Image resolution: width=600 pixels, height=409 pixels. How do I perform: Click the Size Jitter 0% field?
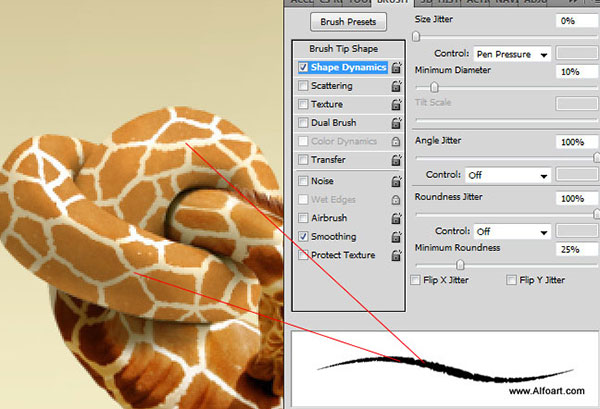[x=577, y=21]
